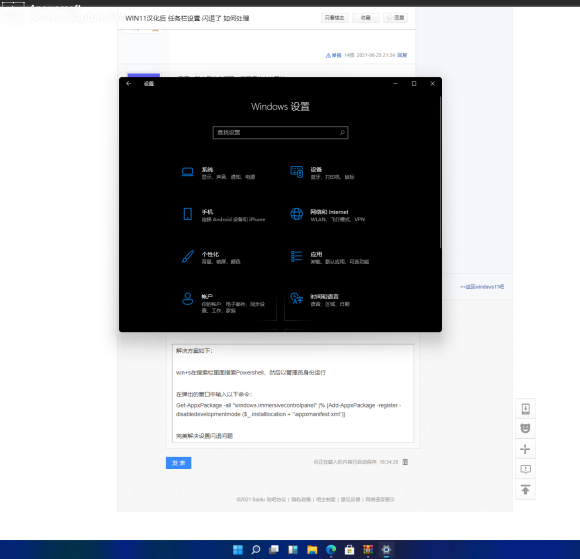Open taskbar Search
The width and height of the screenshot is (580, 559).
[256, 550]
